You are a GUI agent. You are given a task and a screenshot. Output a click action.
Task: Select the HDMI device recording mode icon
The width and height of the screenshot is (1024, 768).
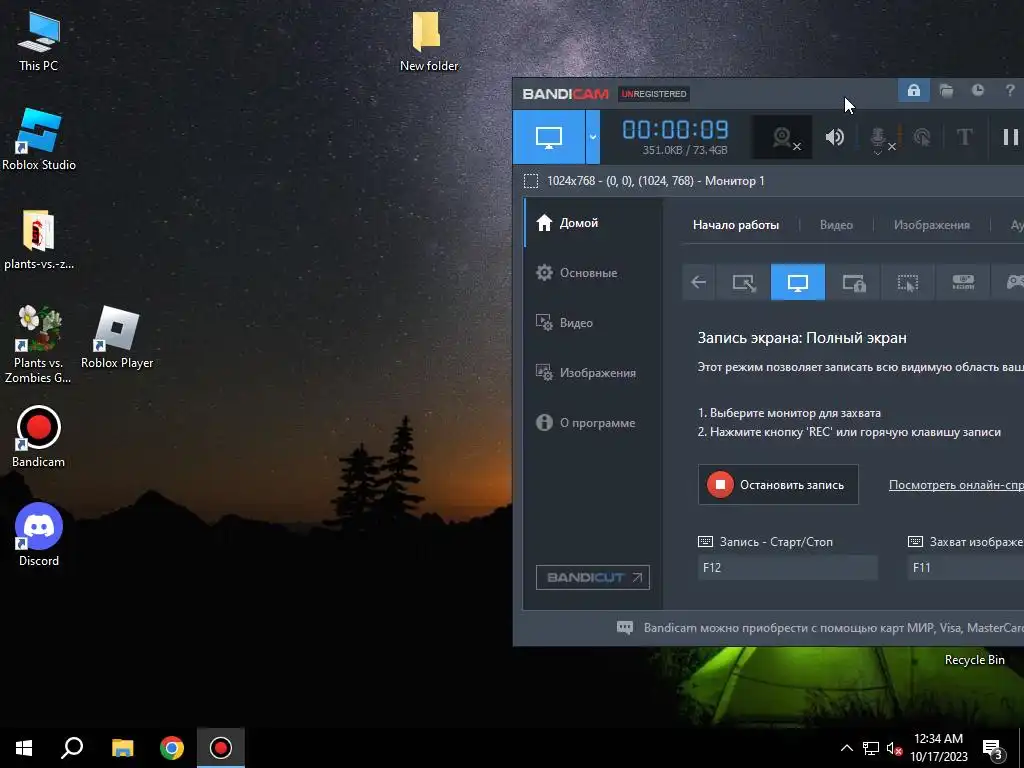coord(963,282)
